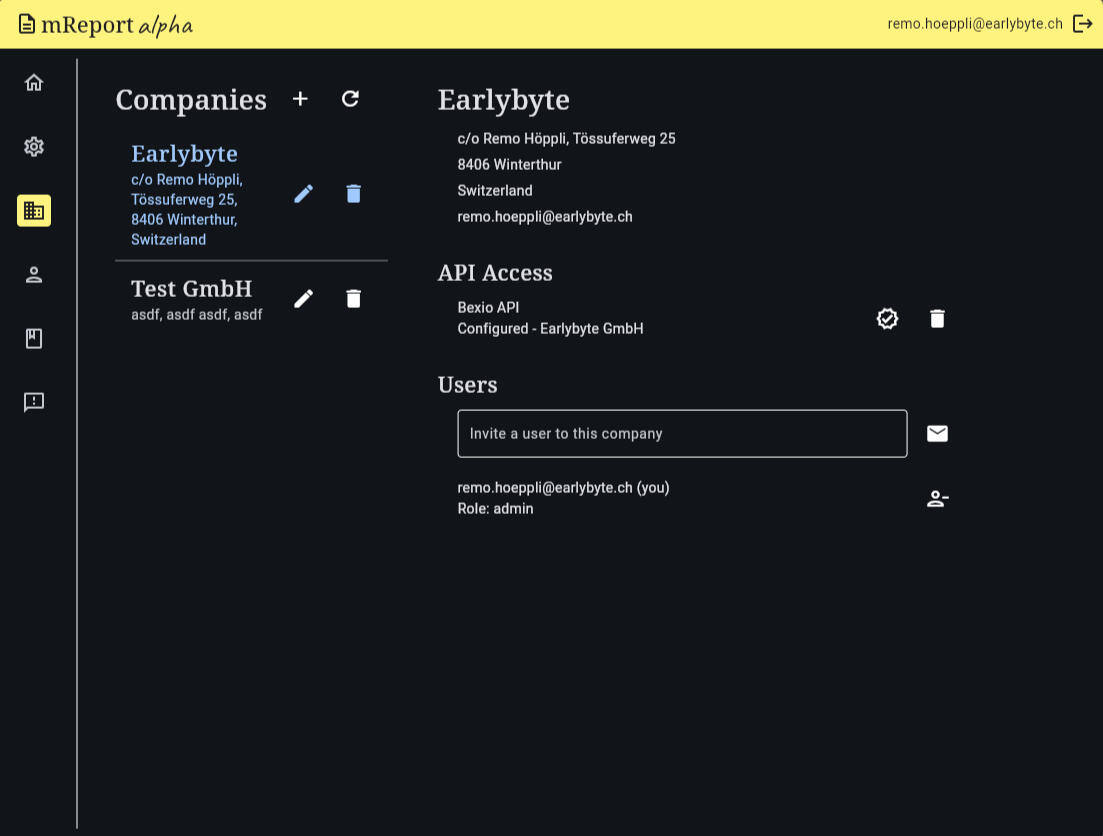Delete the Bexio API access
Image resolution: width=1103 pixels, height=836 pixels.
coord(937,318)
